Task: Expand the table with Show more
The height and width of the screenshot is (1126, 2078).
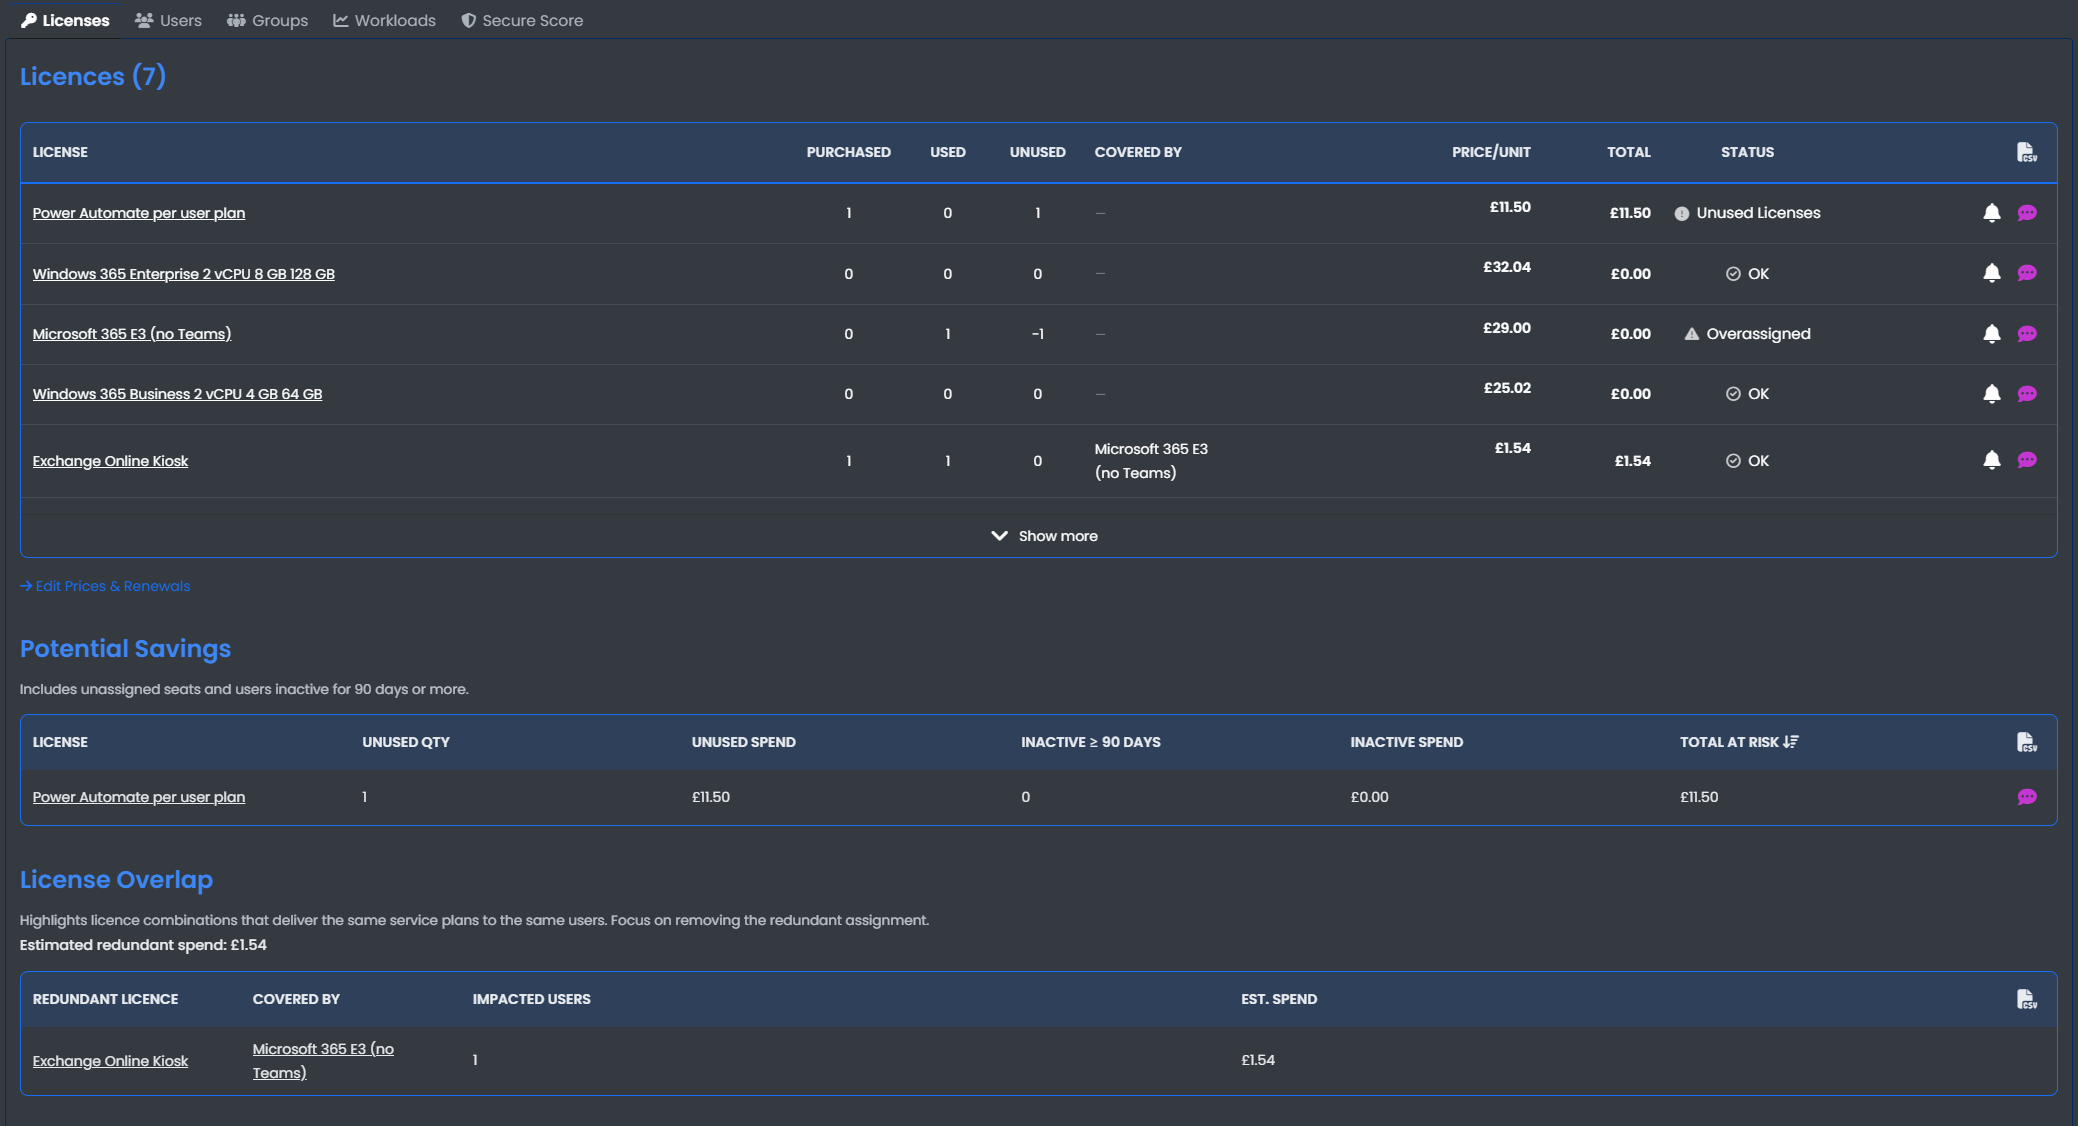Action: click(x=1043, y=536)
